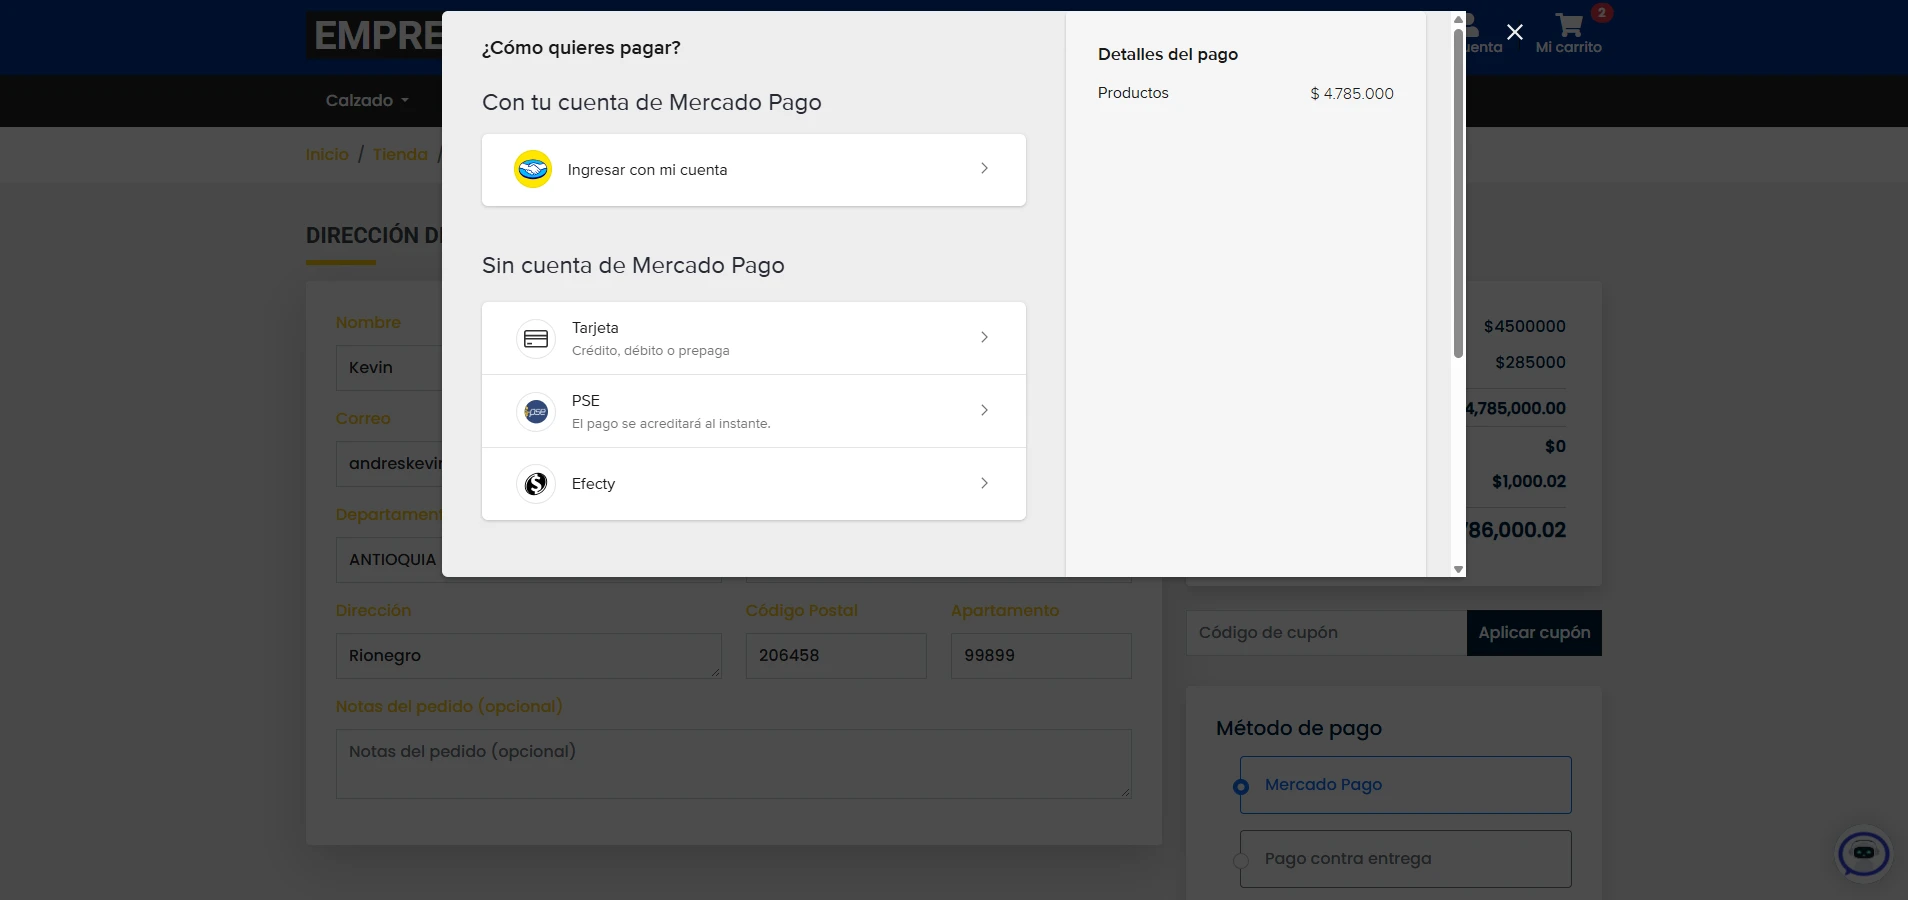
Task: Expand the Calzado navigation dropdown
Action: (x=367, y=100)
